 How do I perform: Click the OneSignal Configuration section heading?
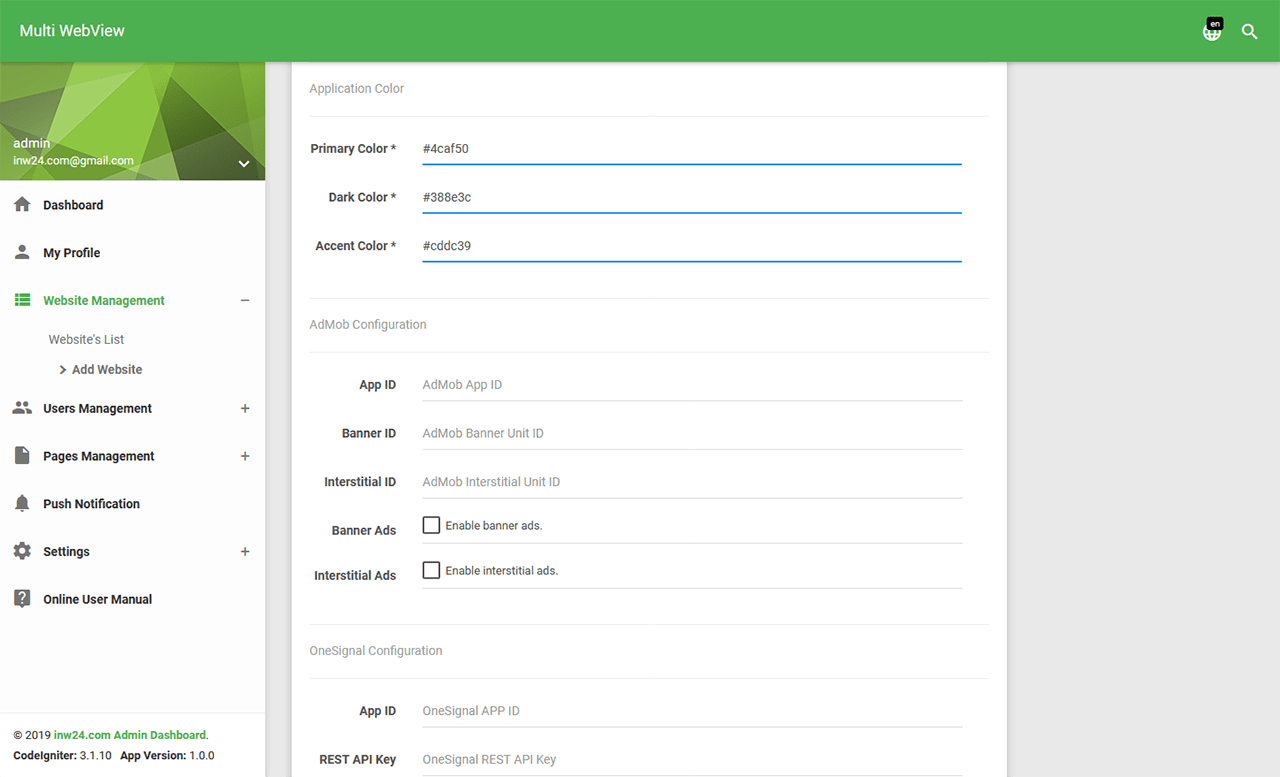[376, 651]
